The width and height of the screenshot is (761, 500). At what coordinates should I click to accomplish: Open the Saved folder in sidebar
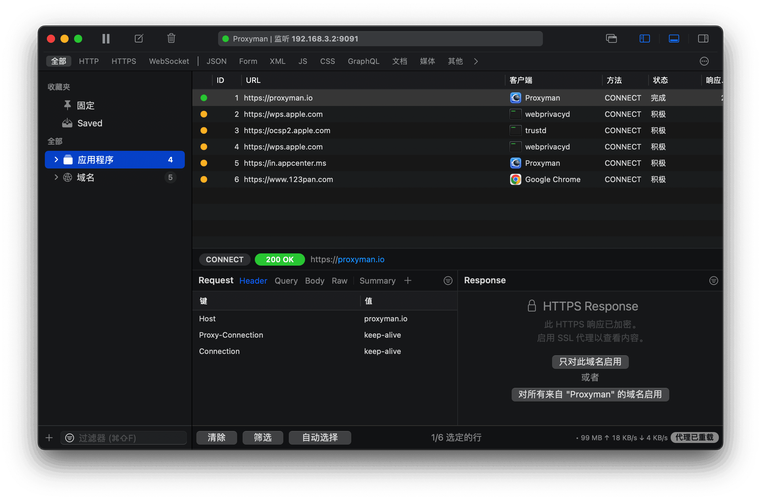pyautogui.click(x=90, y=123)
